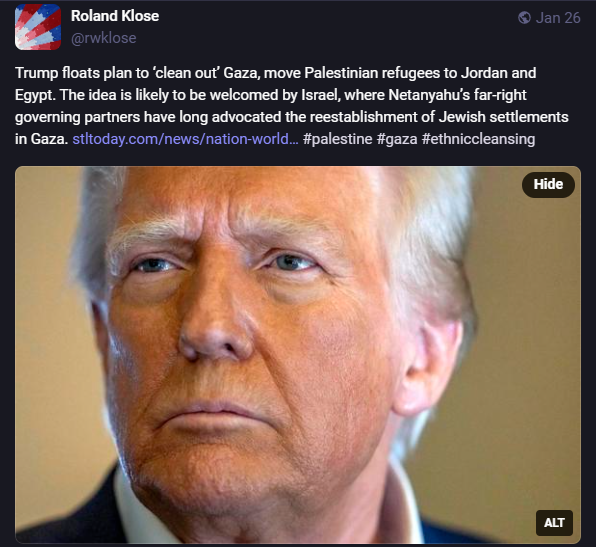This screenshot has width=596, height=547.
Task: Visit the @rwklose handle link
Action: point(103,38)
